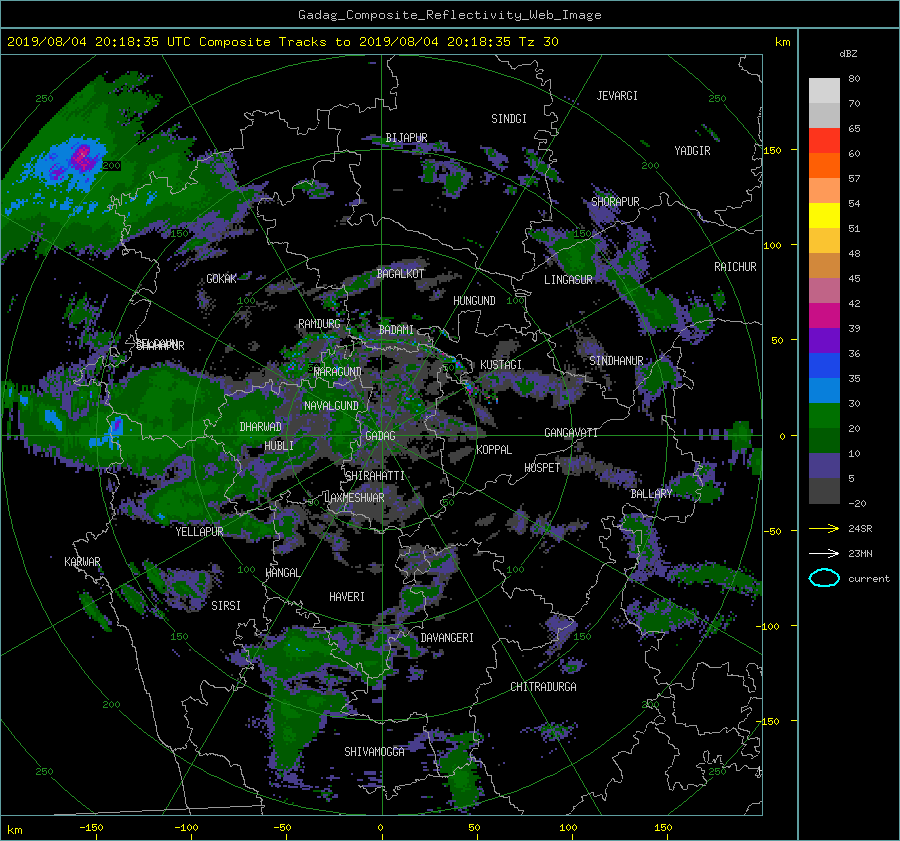The height and width of the screenshot is (841, 900).
Task: Click the SINDHANUR label
Action: coord(616,361)
